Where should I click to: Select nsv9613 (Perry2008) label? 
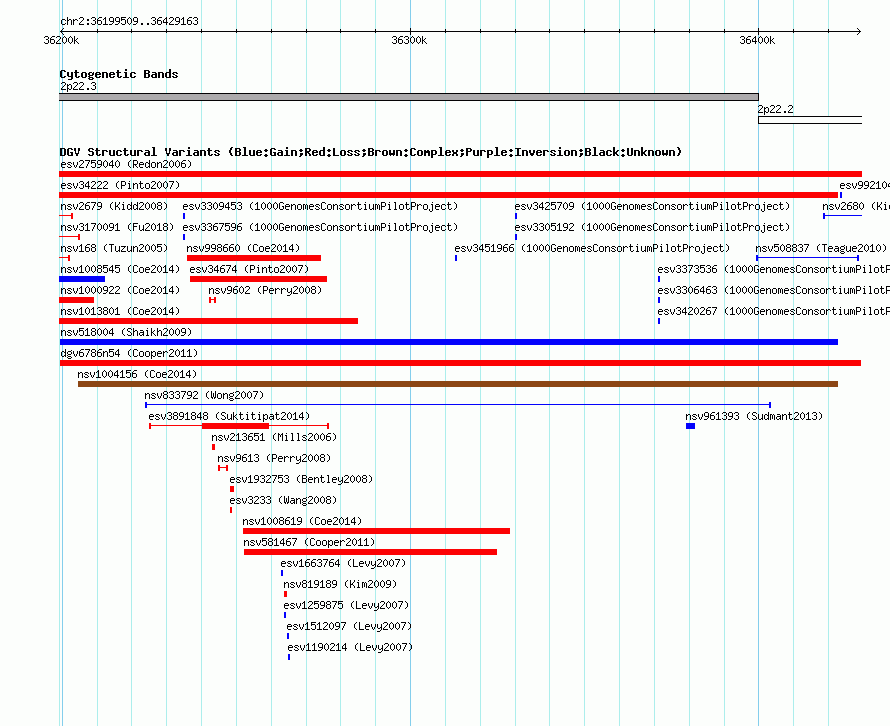coord(274,458)
